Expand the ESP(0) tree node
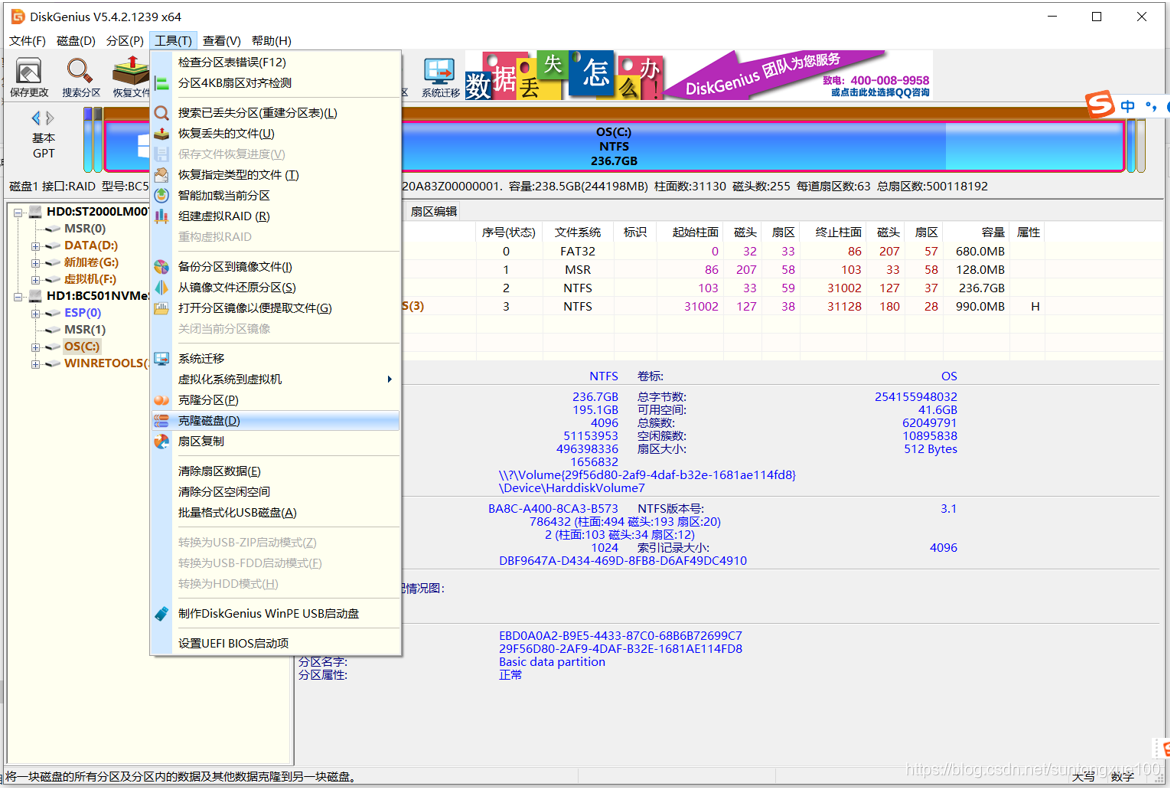The image size is (1170, 788). pos(35,313)
